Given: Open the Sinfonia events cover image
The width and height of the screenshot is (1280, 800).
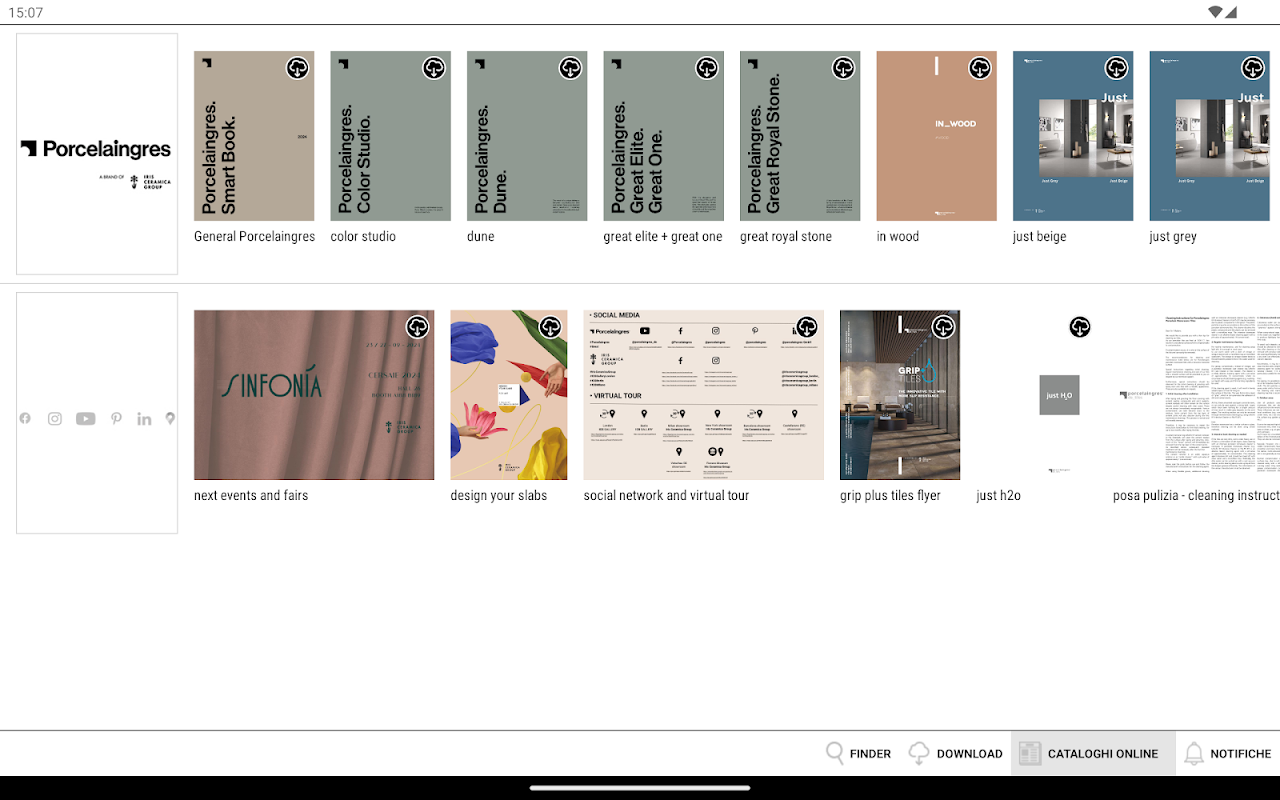Looking at the screenshot, I should (x=314, y=395).
